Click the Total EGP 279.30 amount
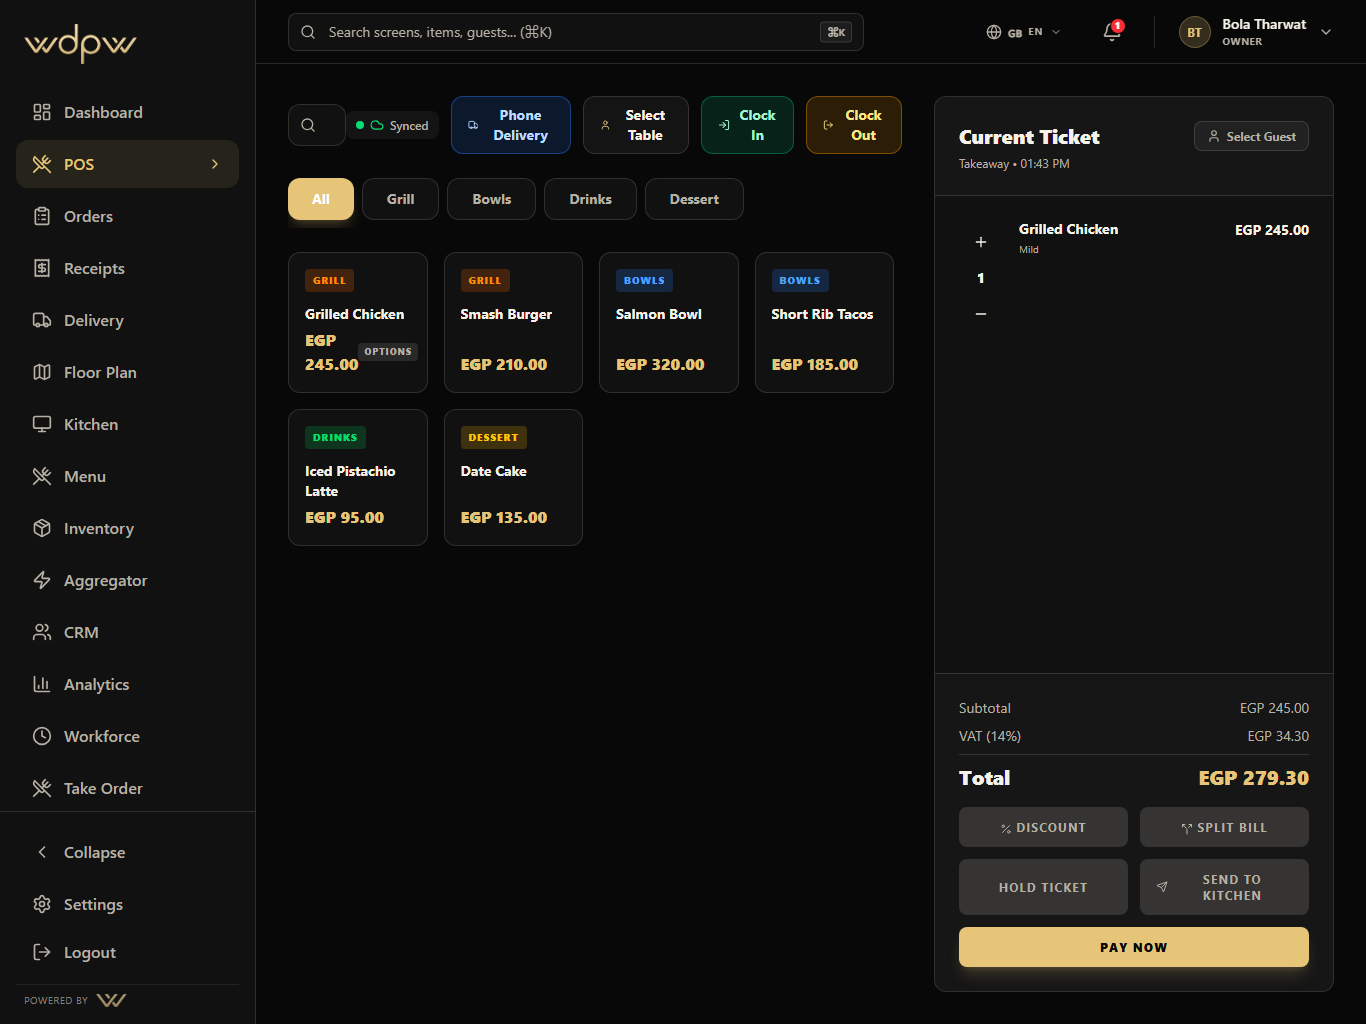The image size is (1366, 1024). pos(1253,778)
